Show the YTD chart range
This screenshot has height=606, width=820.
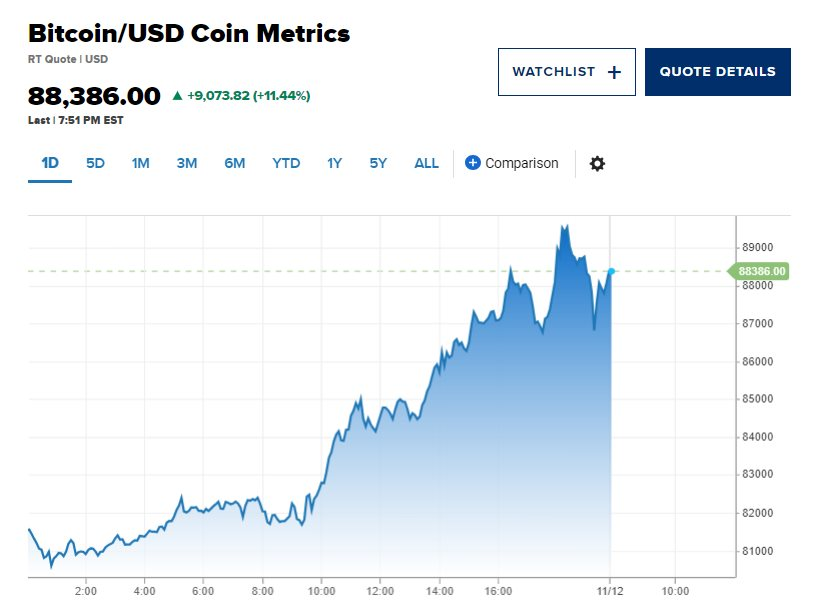click(286, 163)
